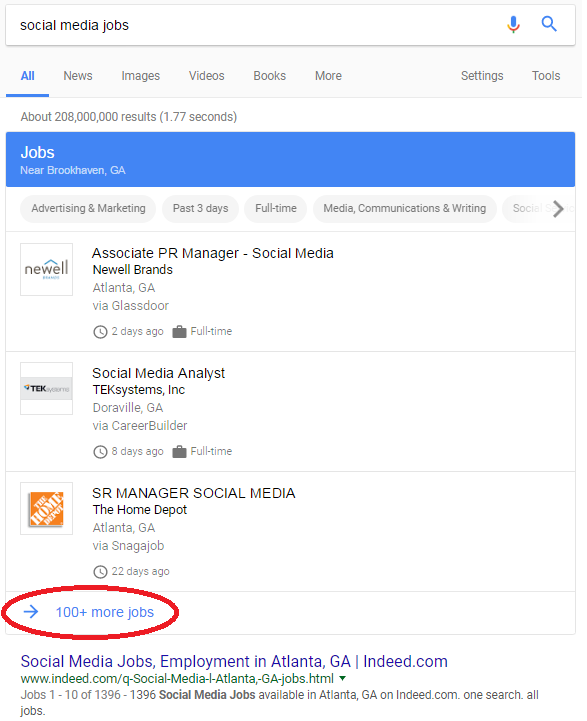This screenshot has width=587, height=721.
Task: Open search Settings menu
Action: point(482,76)
